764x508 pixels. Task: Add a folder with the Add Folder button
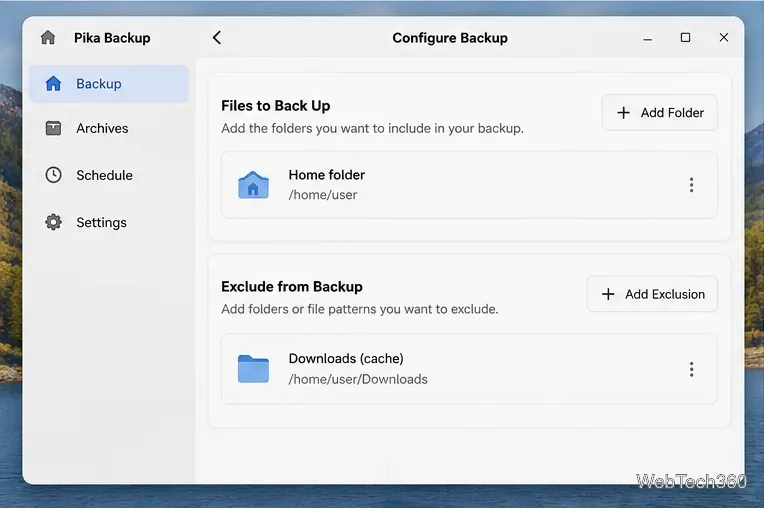[659, 113]
